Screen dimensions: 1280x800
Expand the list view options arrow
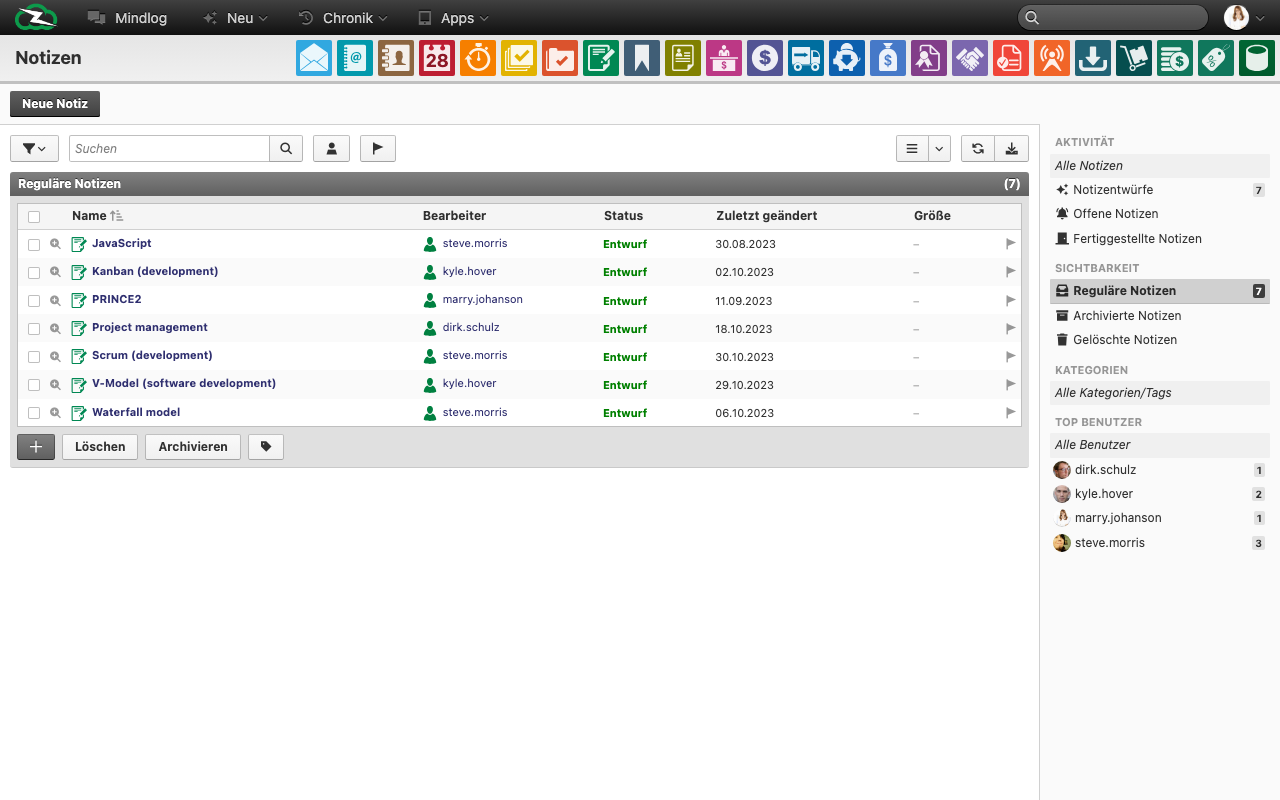[x=939, y=148]
